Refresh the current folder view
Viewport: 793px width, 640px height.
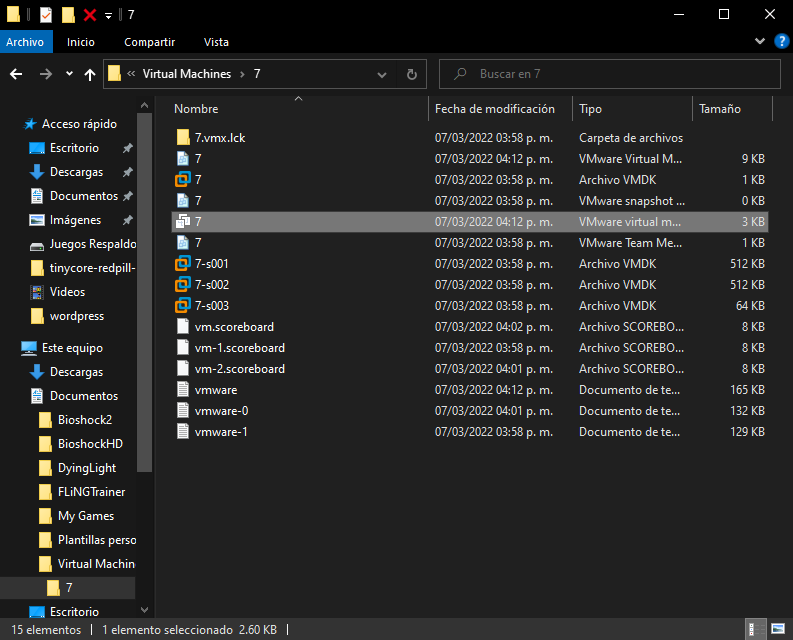[x=412, y=74]
